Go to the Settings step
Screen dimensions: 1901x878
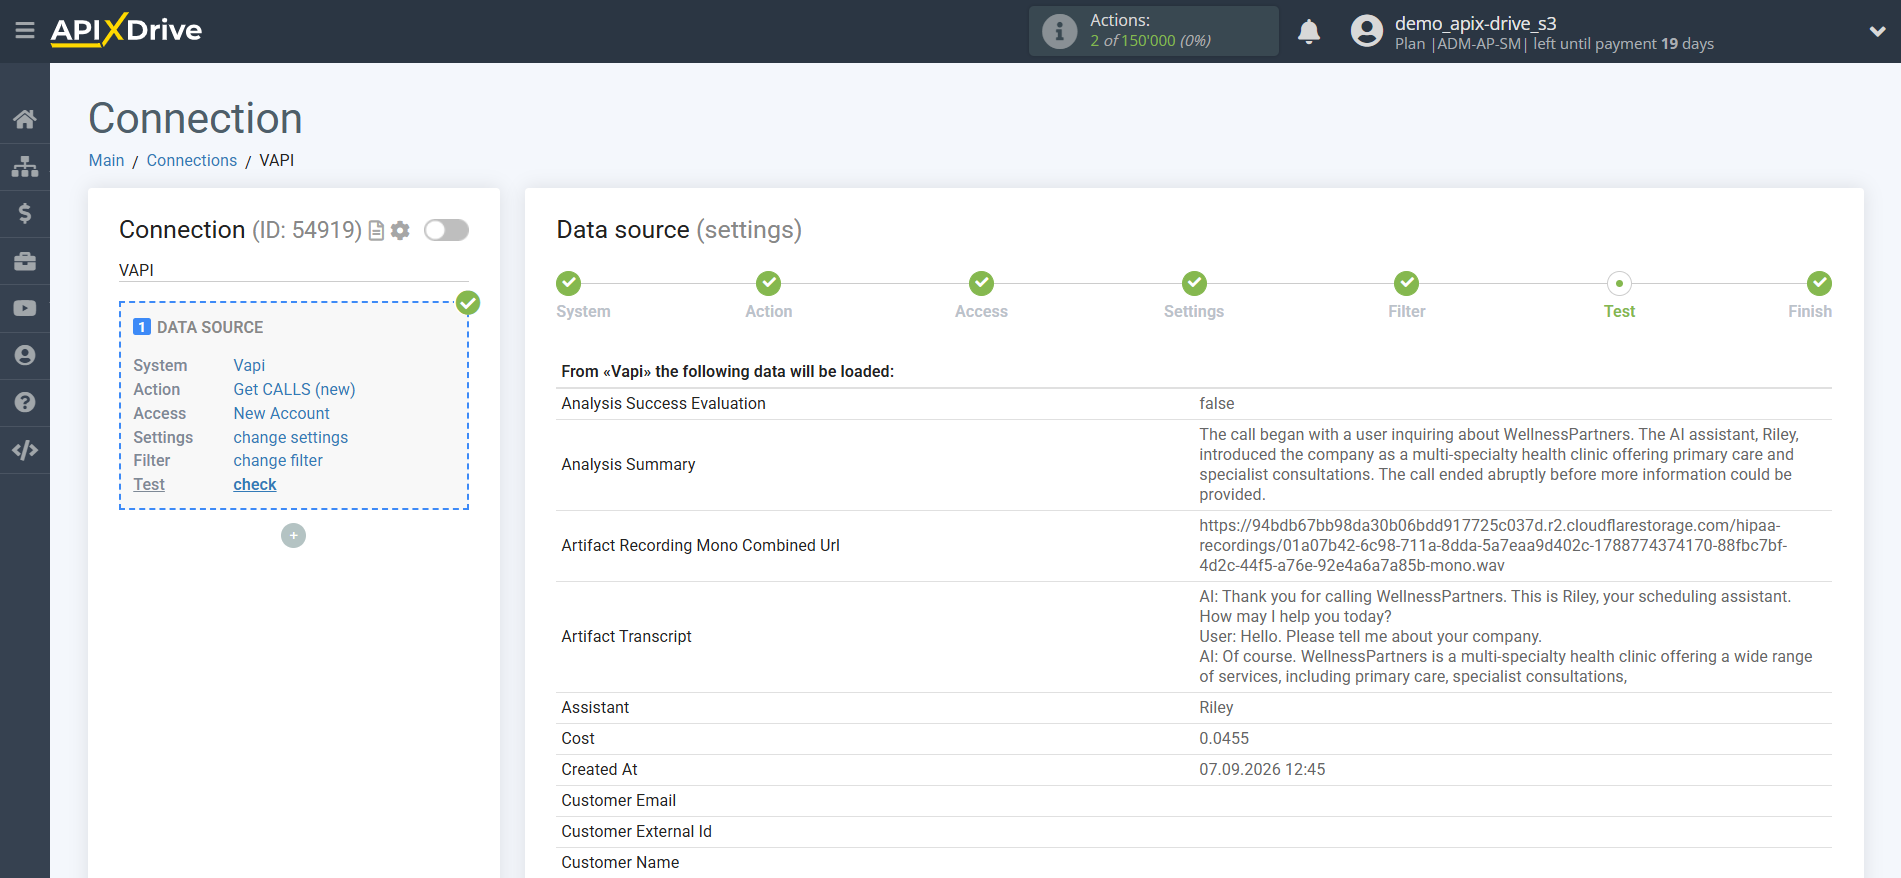(x=1194, y=283)
